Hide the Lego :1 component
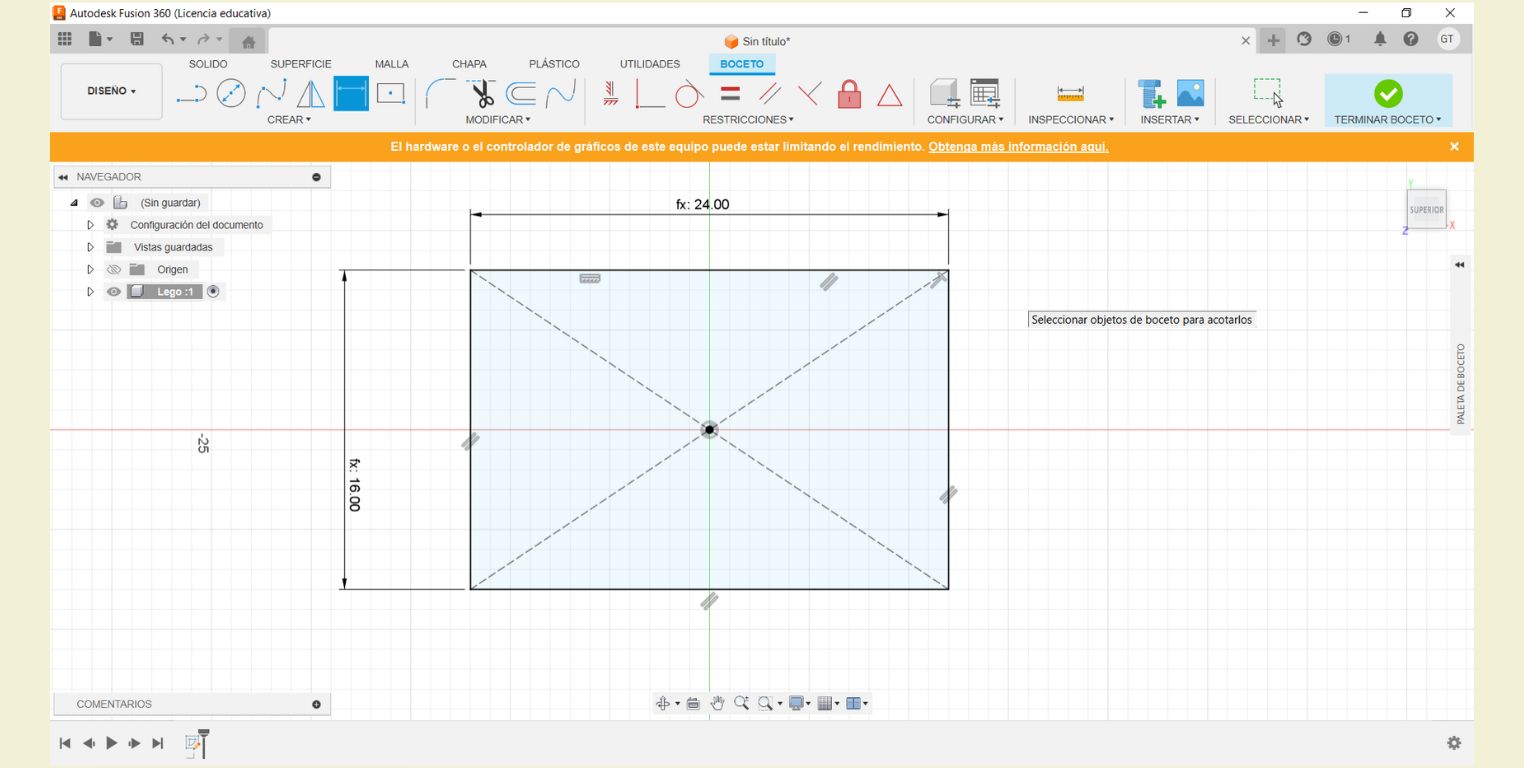Image resolution: width=1524 pixels, height=768 pixels. click(x=114, y=292)
